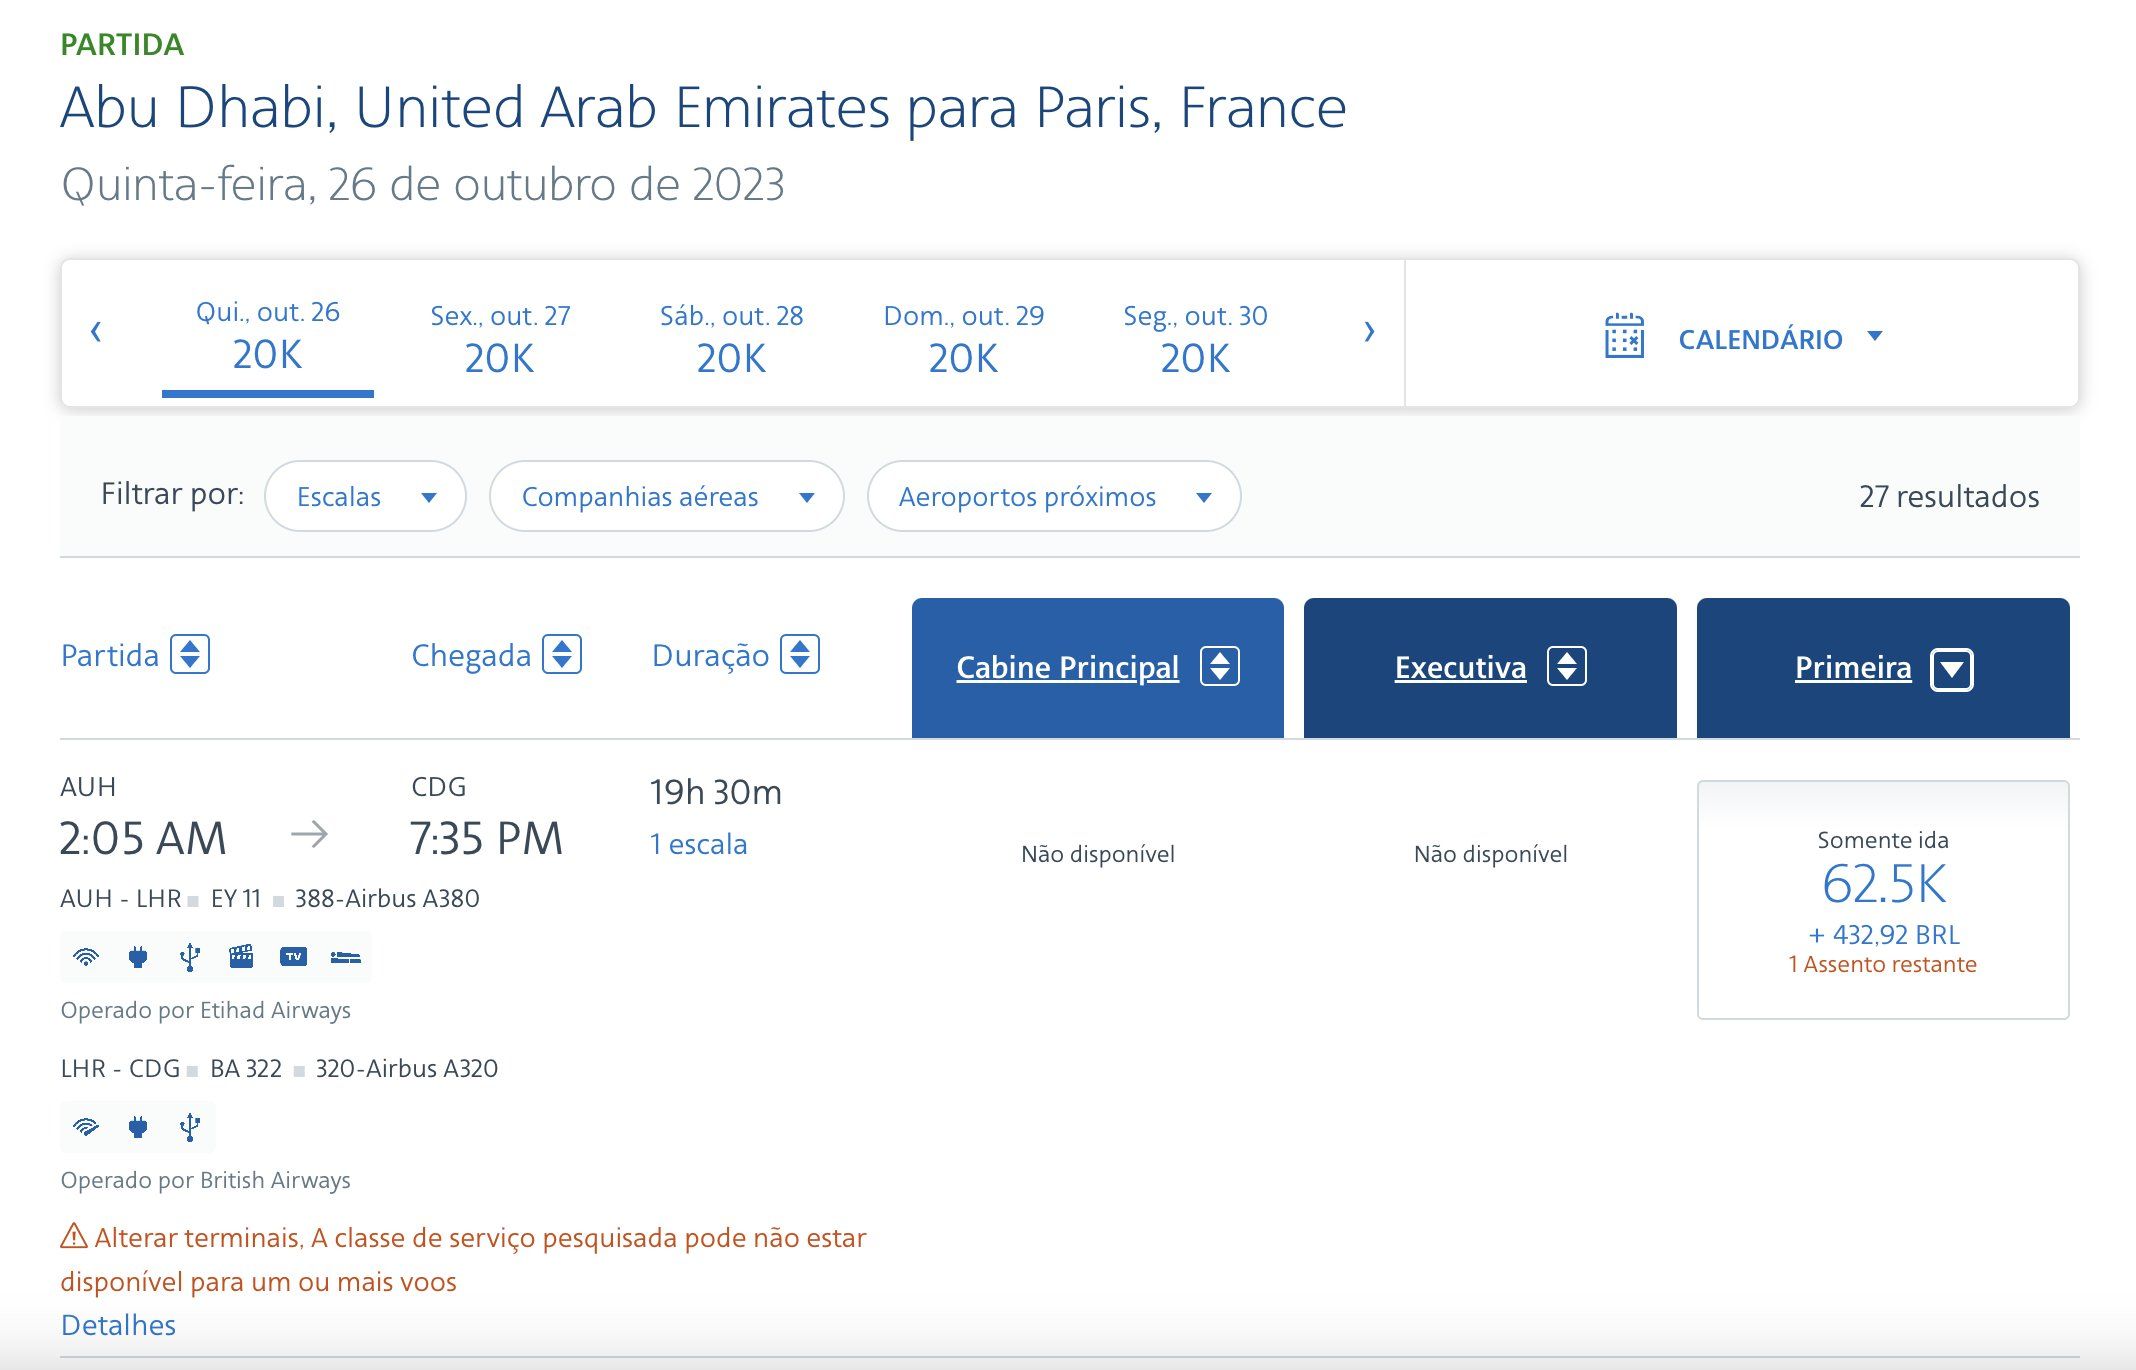2136x1370 pixels.
Task: Sort Primeira fares with down arrow icon
Action: click(1952, 669)
